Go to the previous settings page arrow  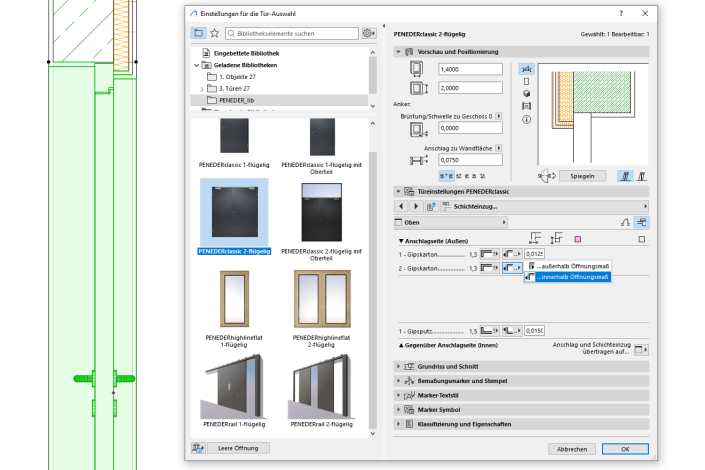click(401, 206)
